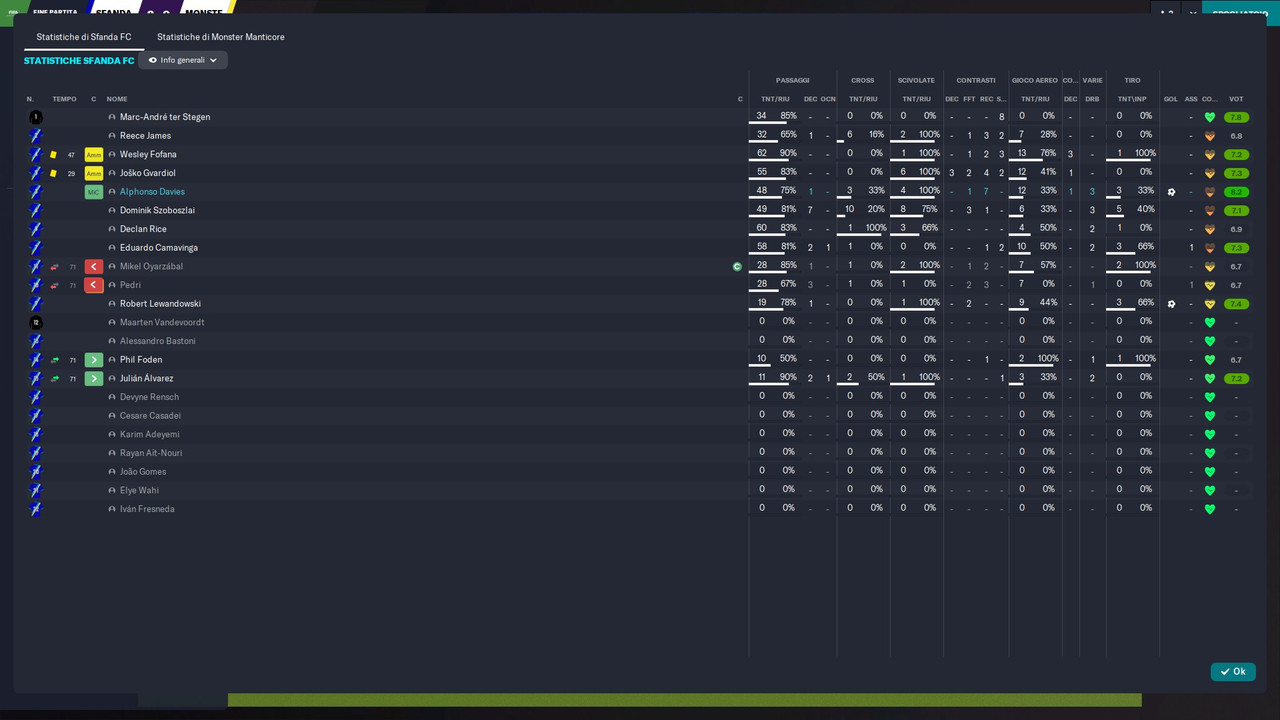Click Julián Álvarez's green substituted-on arrow
Screen dimensions: 1280x720
coord(94,379)
